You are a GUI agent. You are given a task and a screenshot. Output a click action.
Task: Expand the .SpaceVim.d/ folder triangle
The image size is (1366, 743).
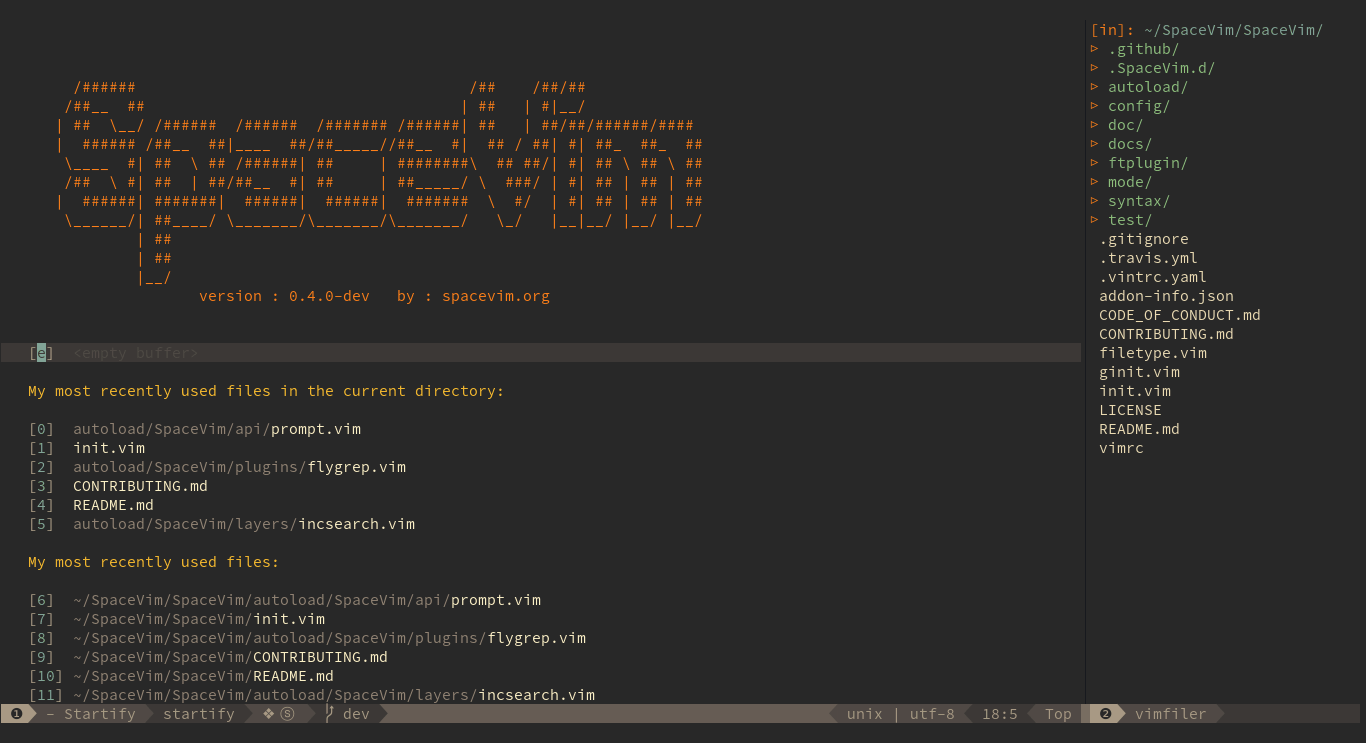[x=1095, y=68]
